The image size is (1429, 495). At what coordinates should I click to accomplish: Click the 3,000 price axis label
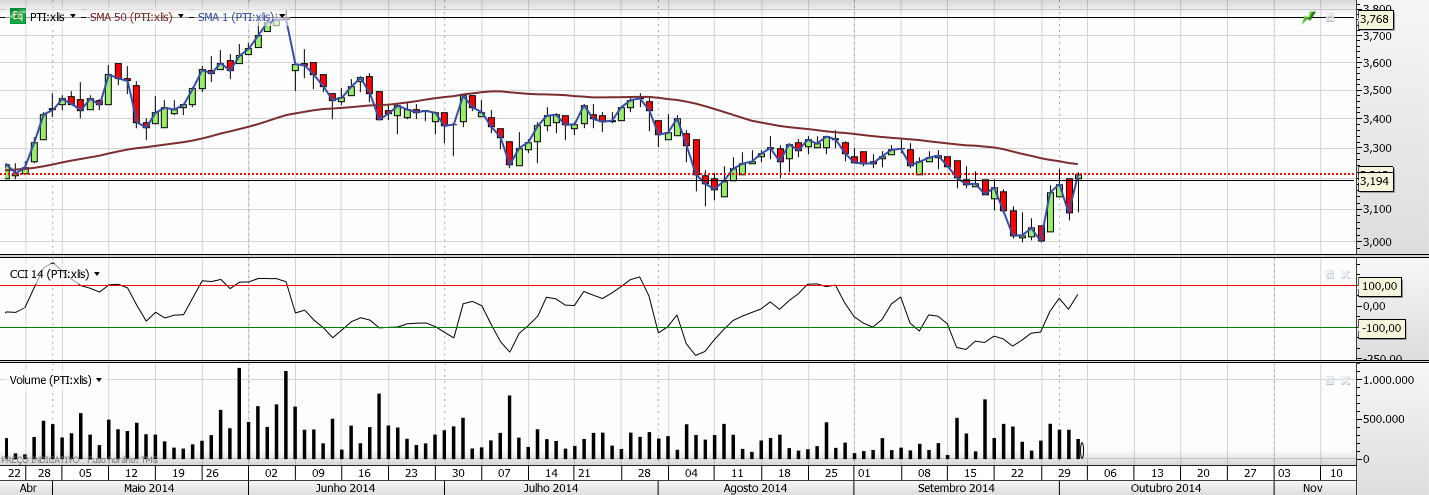click(x=1377, y=242)
